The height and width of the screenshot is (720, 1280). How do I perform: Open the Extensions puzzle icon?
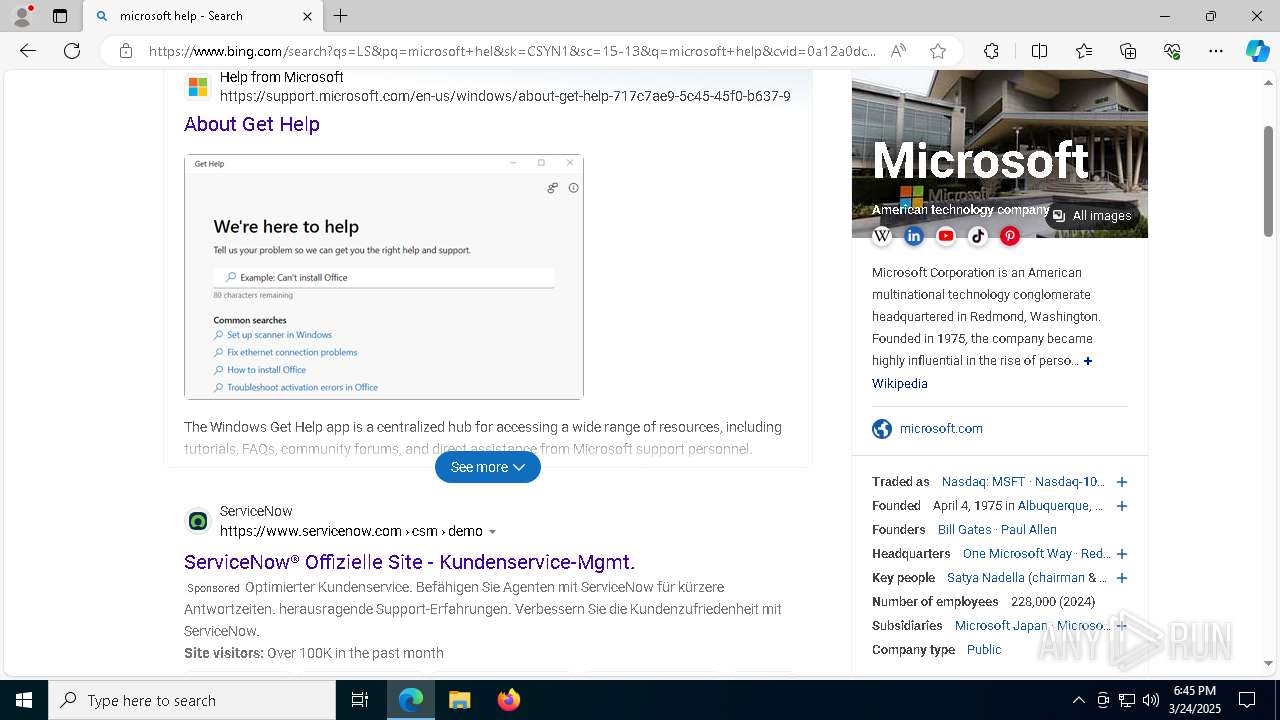[x=991, y=51]
